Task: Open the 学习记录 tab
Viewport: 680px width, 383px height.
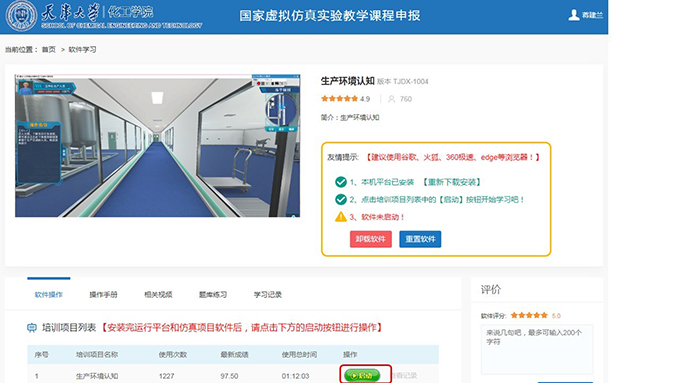Action: coord(268,295)
